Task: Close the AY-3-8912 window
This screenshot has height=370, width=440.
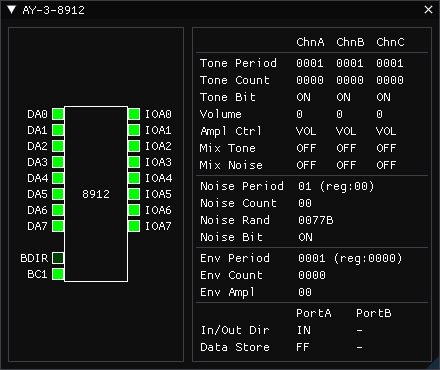Action: coord(428,10)
